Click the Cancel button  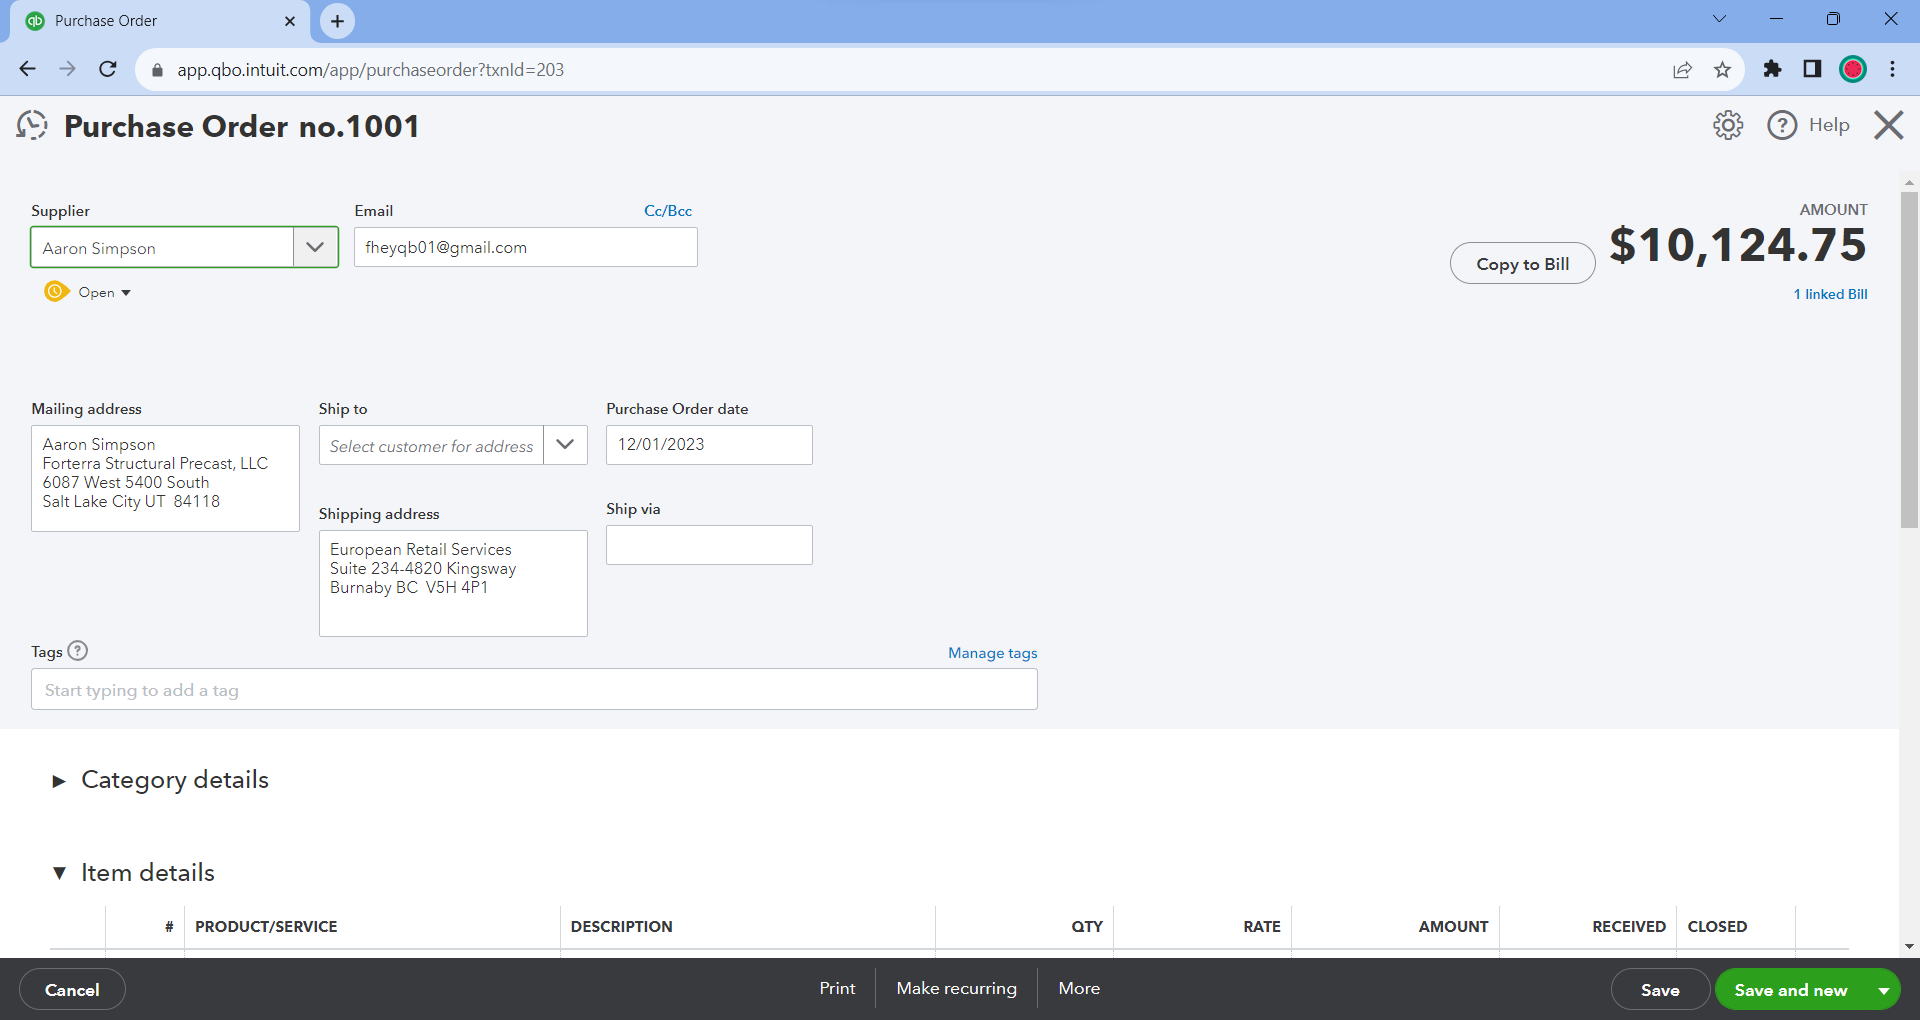pos(72,990)
